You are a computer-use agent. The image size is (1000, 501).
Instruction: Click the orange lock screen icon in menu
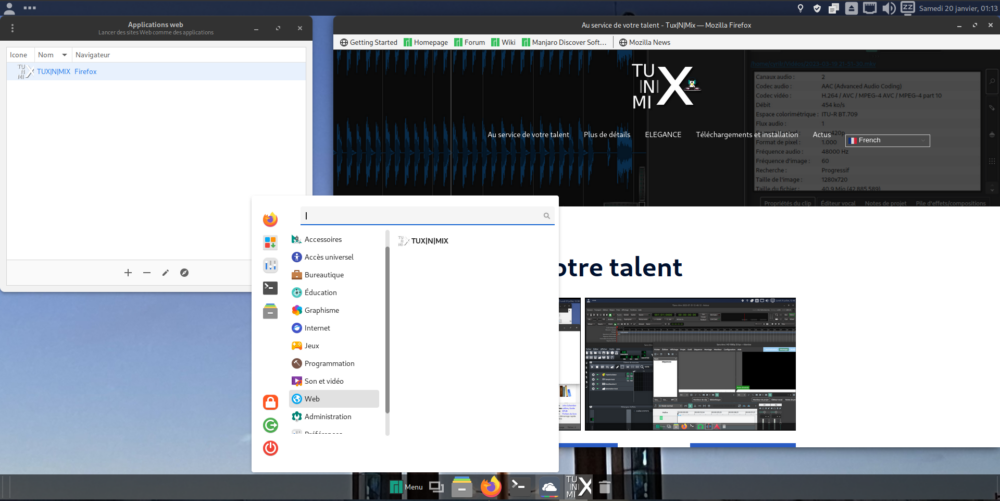270,402
